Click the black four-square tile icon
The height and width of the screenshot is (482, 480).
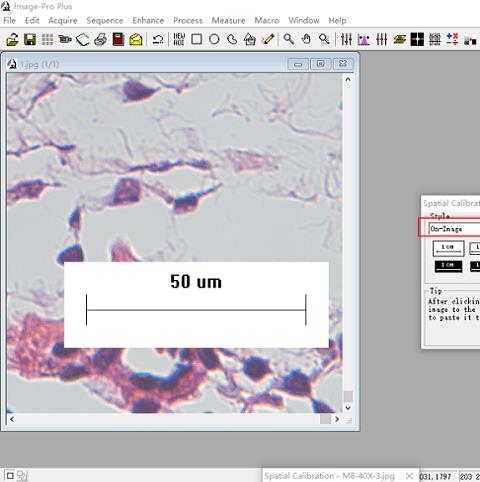pyautogui.click(x=417, y=40)
